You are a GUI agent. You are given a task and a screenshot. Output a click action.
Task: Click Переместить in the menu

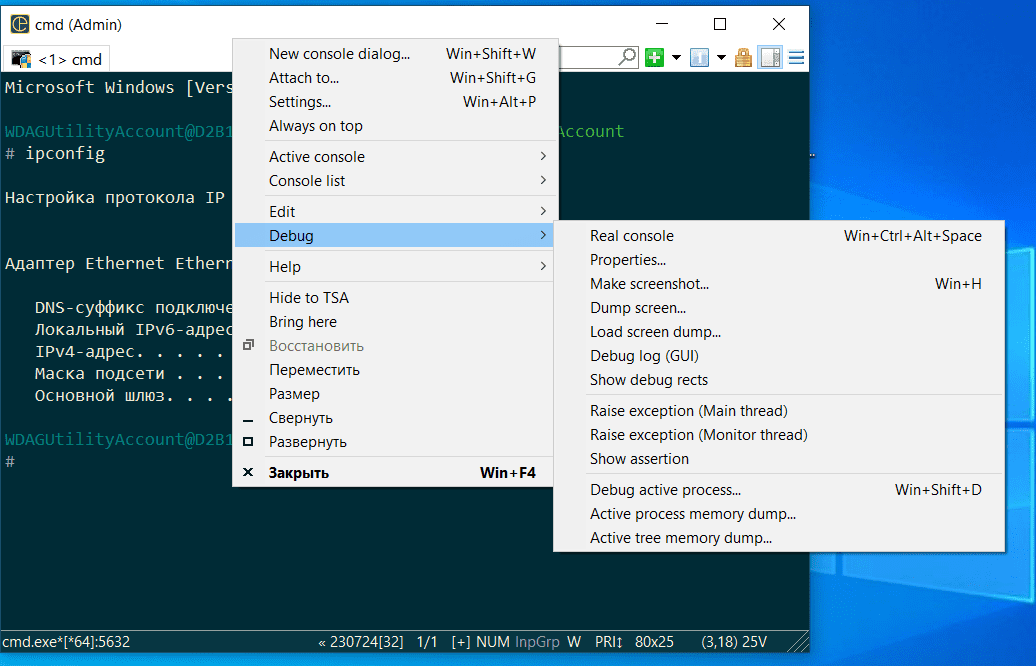pos(395,370)
